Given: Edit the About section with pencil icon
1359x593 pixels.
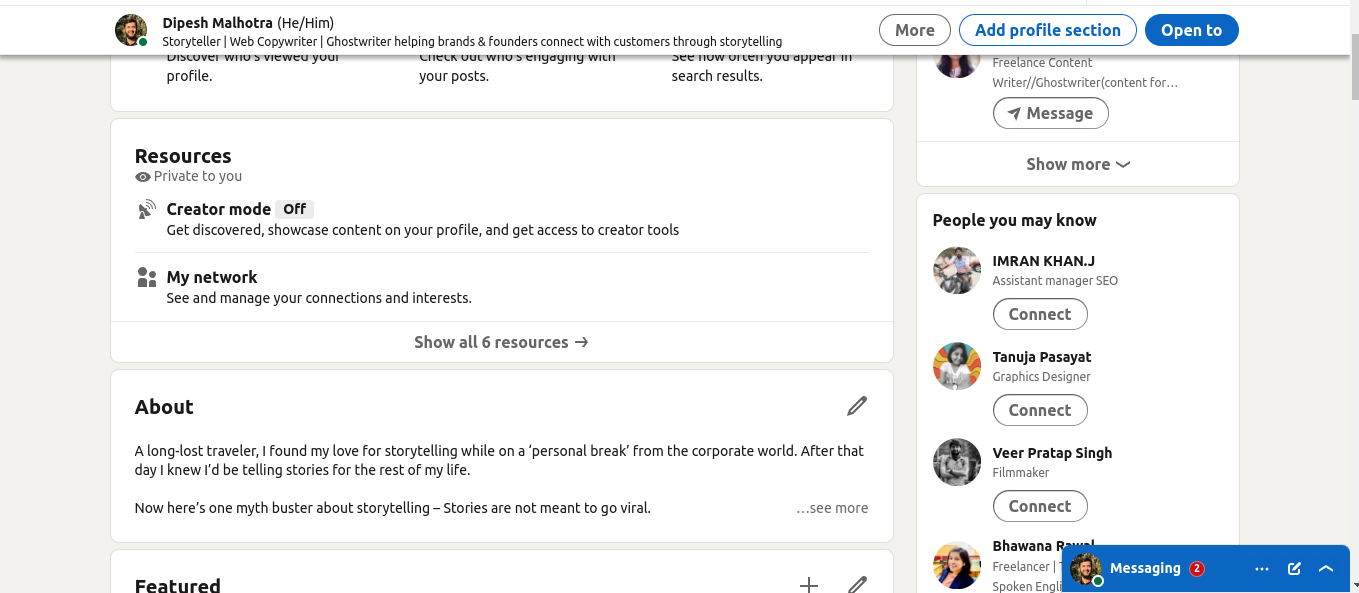Looking at the screenshot, I should (857, 406).
